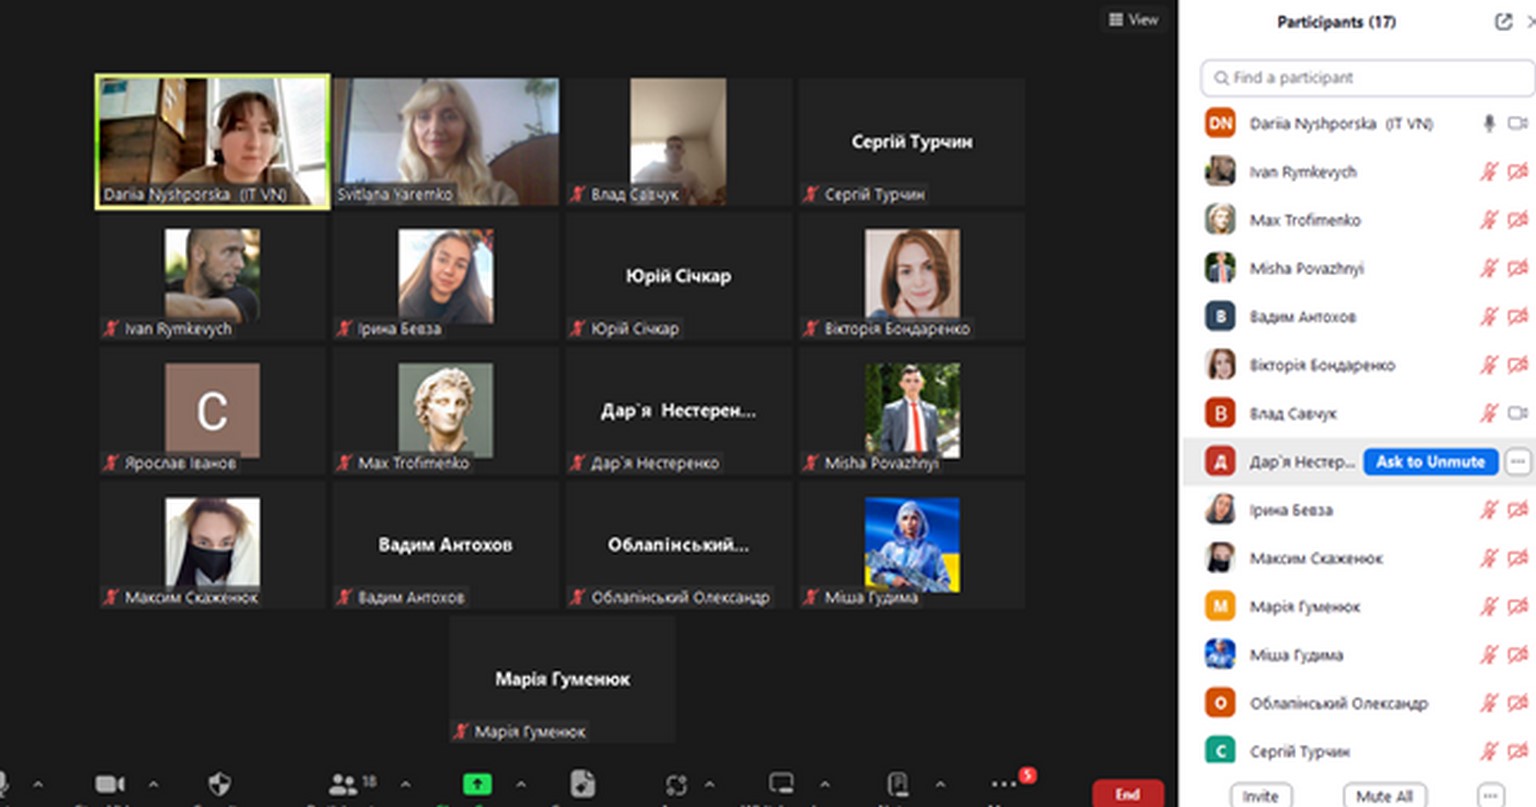
Task: Open the View layout menu
Action: coord(1133,19)
